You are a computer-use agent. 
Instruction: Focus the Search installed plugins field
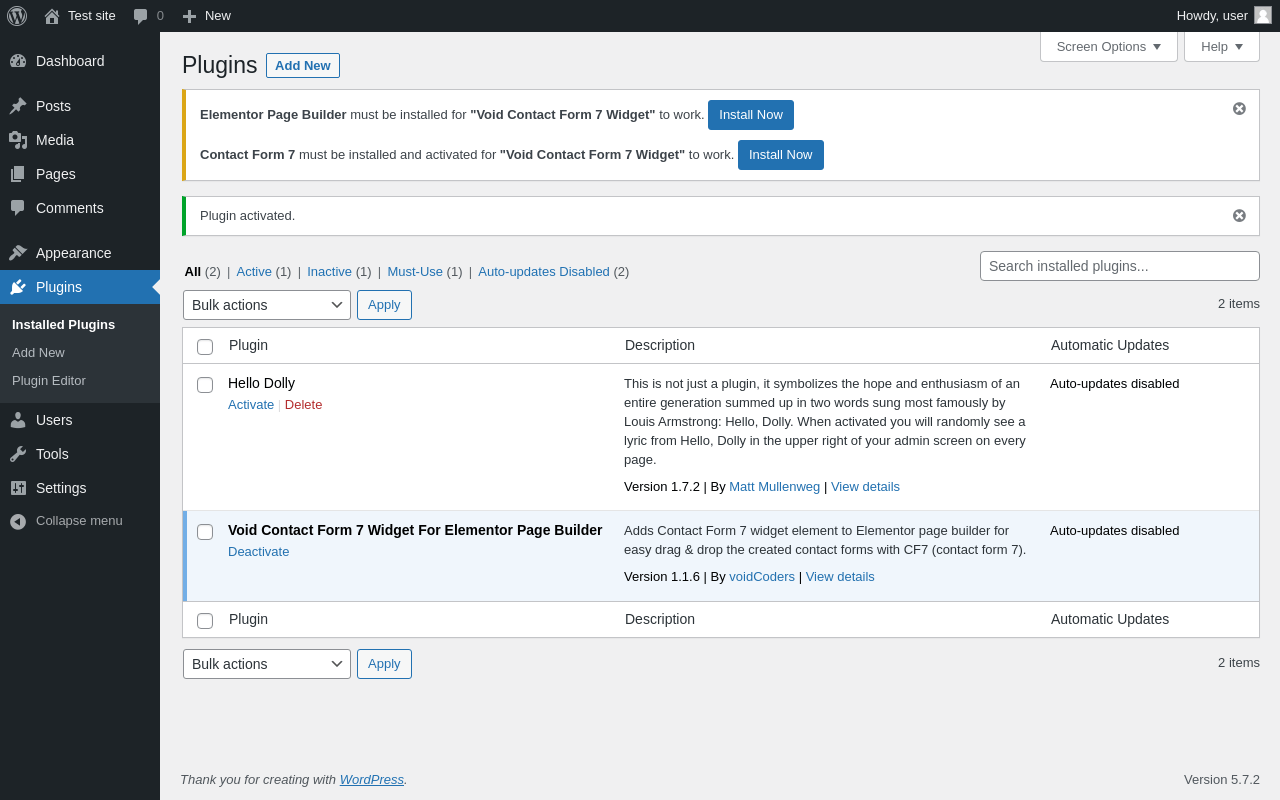click(x=1120, y=266)
